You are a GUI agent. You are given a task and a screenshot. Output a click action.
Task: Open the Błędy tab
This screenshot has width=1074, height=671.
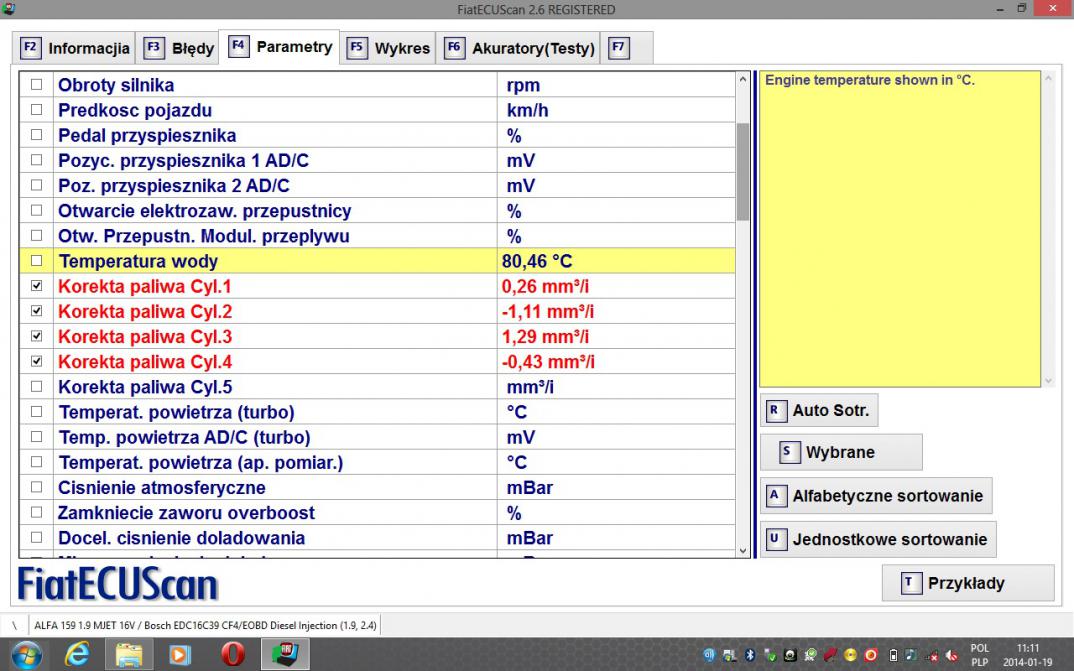[178, 48]
